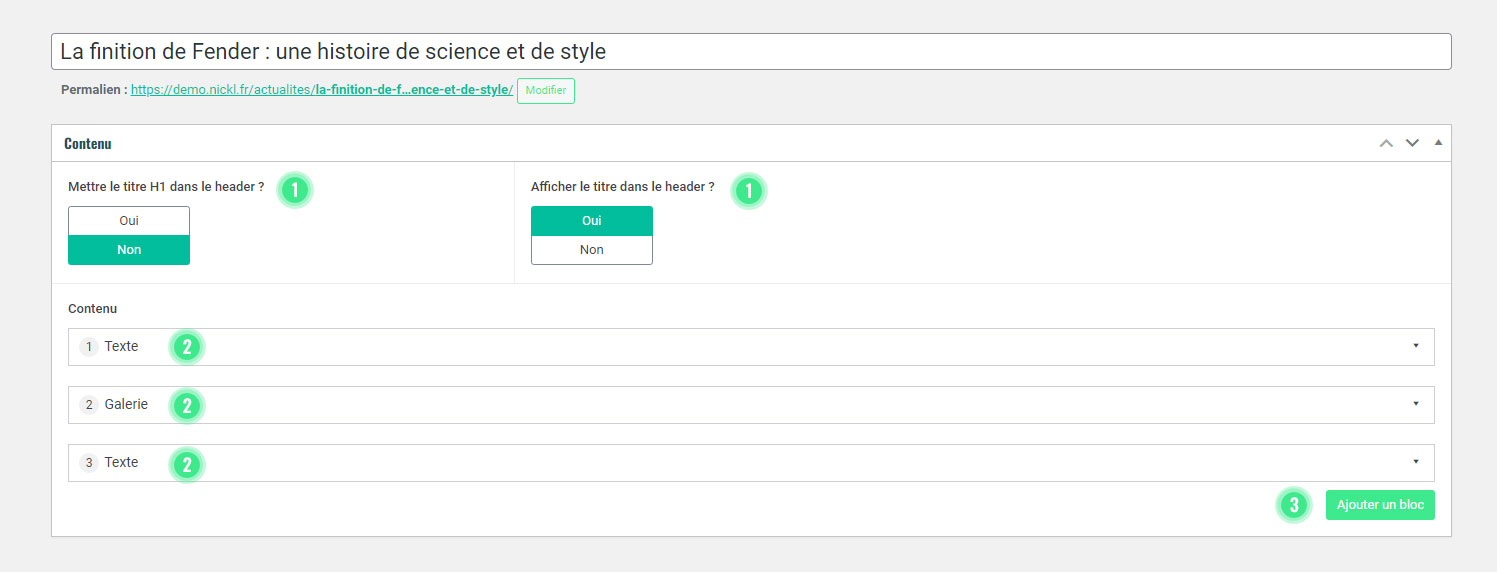Click Modifier next to the permalink

click(x=546, y=91)
